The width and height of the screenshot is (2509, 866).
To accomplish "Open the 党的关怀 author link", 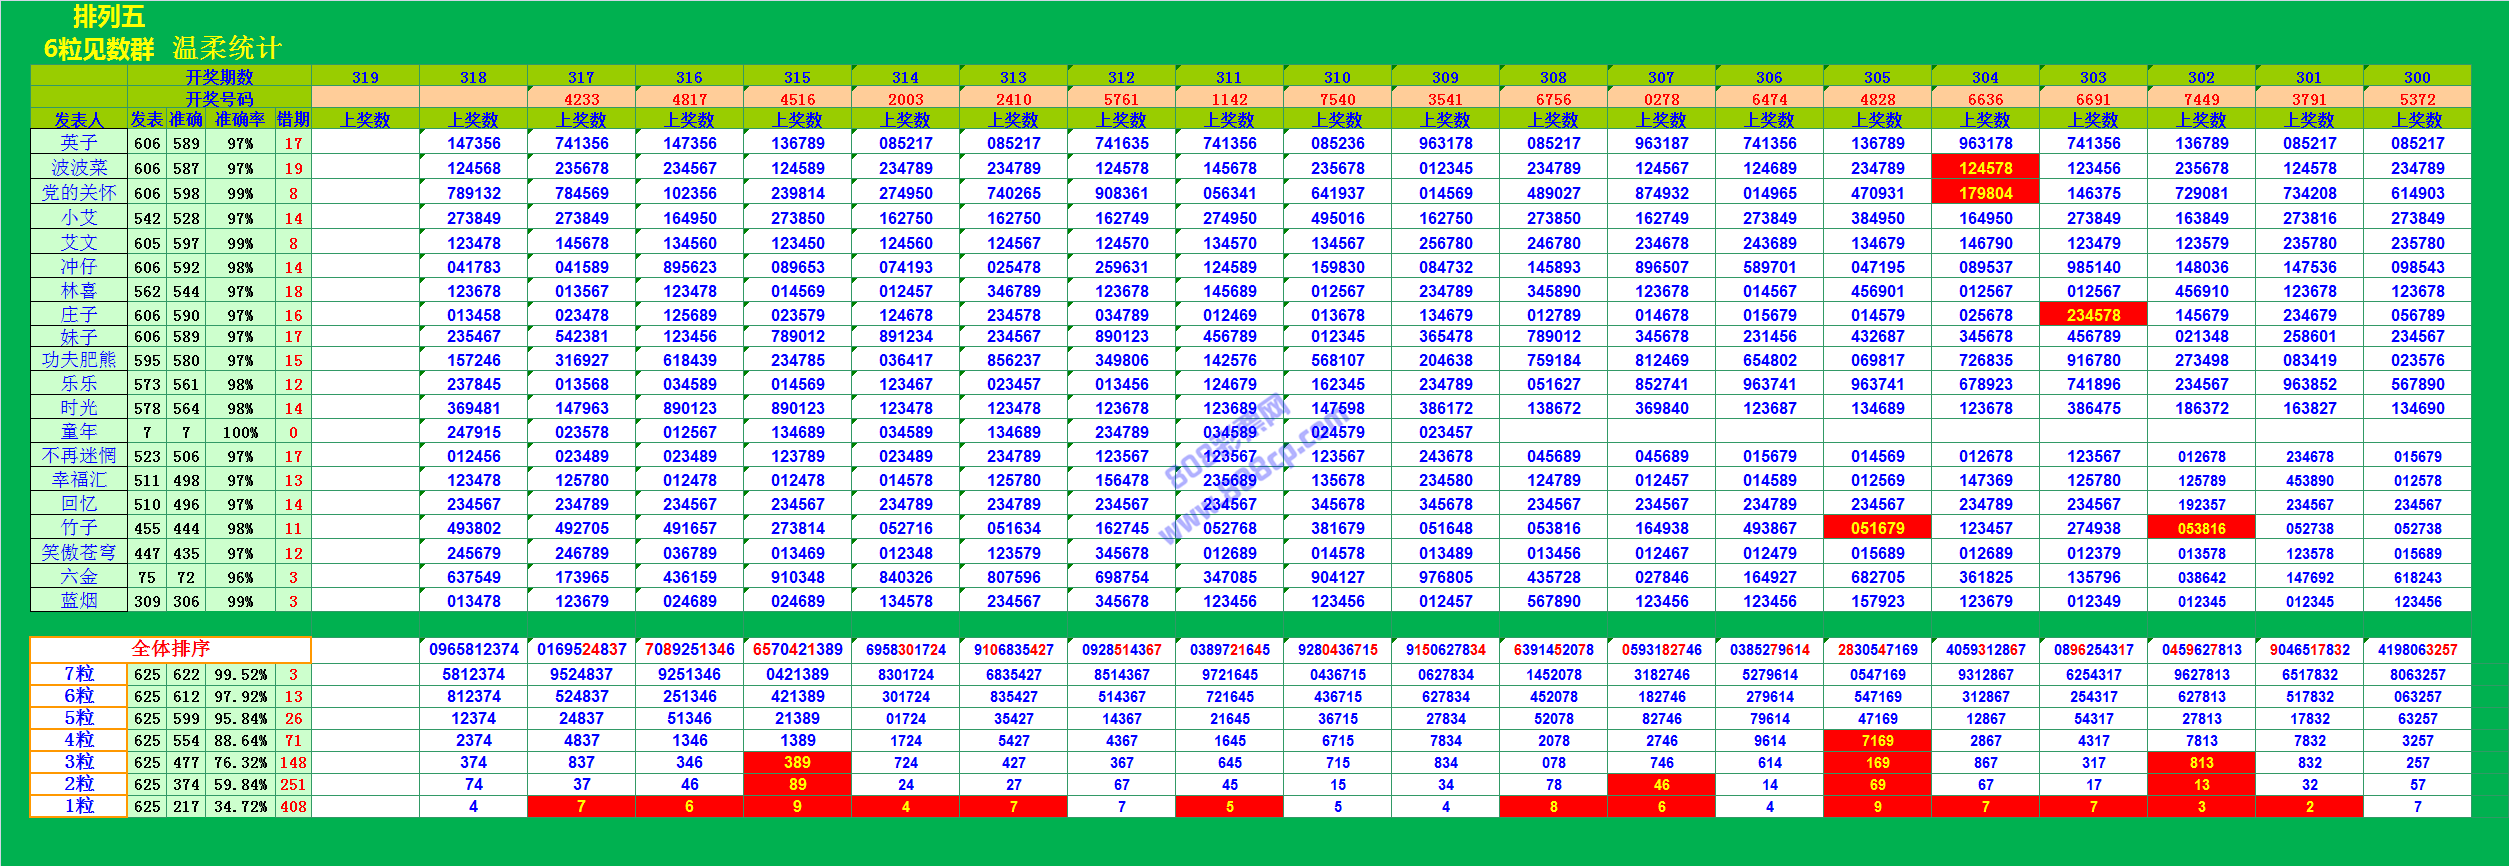I will tap(79, 193).
